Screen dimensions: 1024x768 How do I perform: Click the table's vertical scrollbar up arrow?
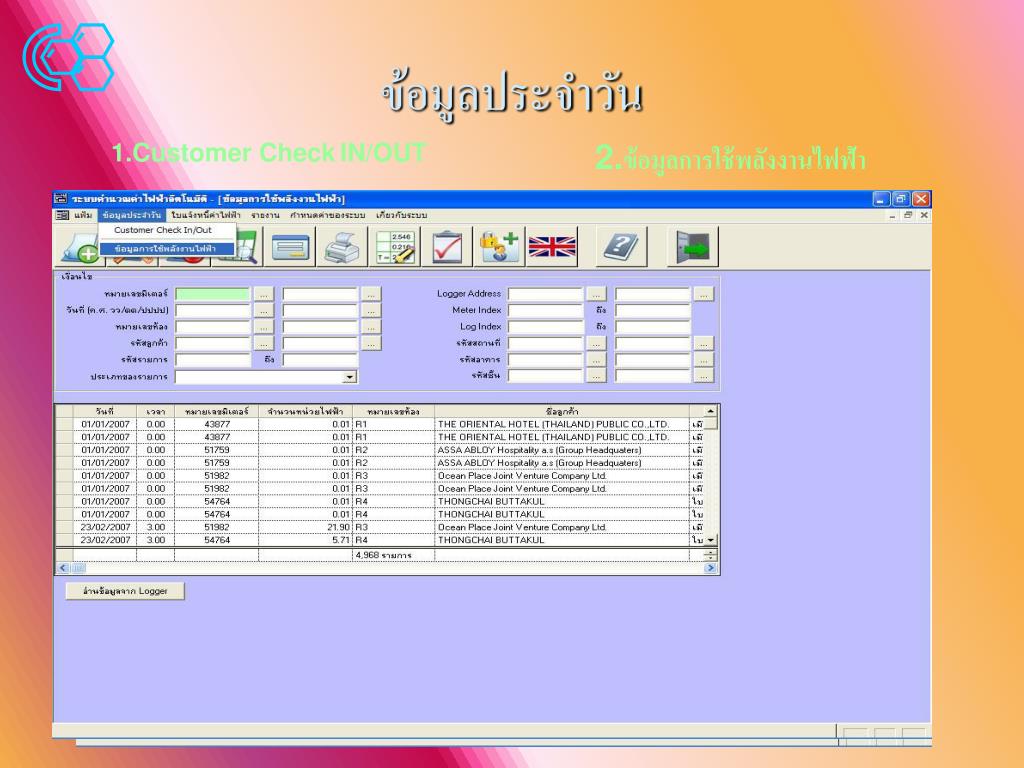711,411
